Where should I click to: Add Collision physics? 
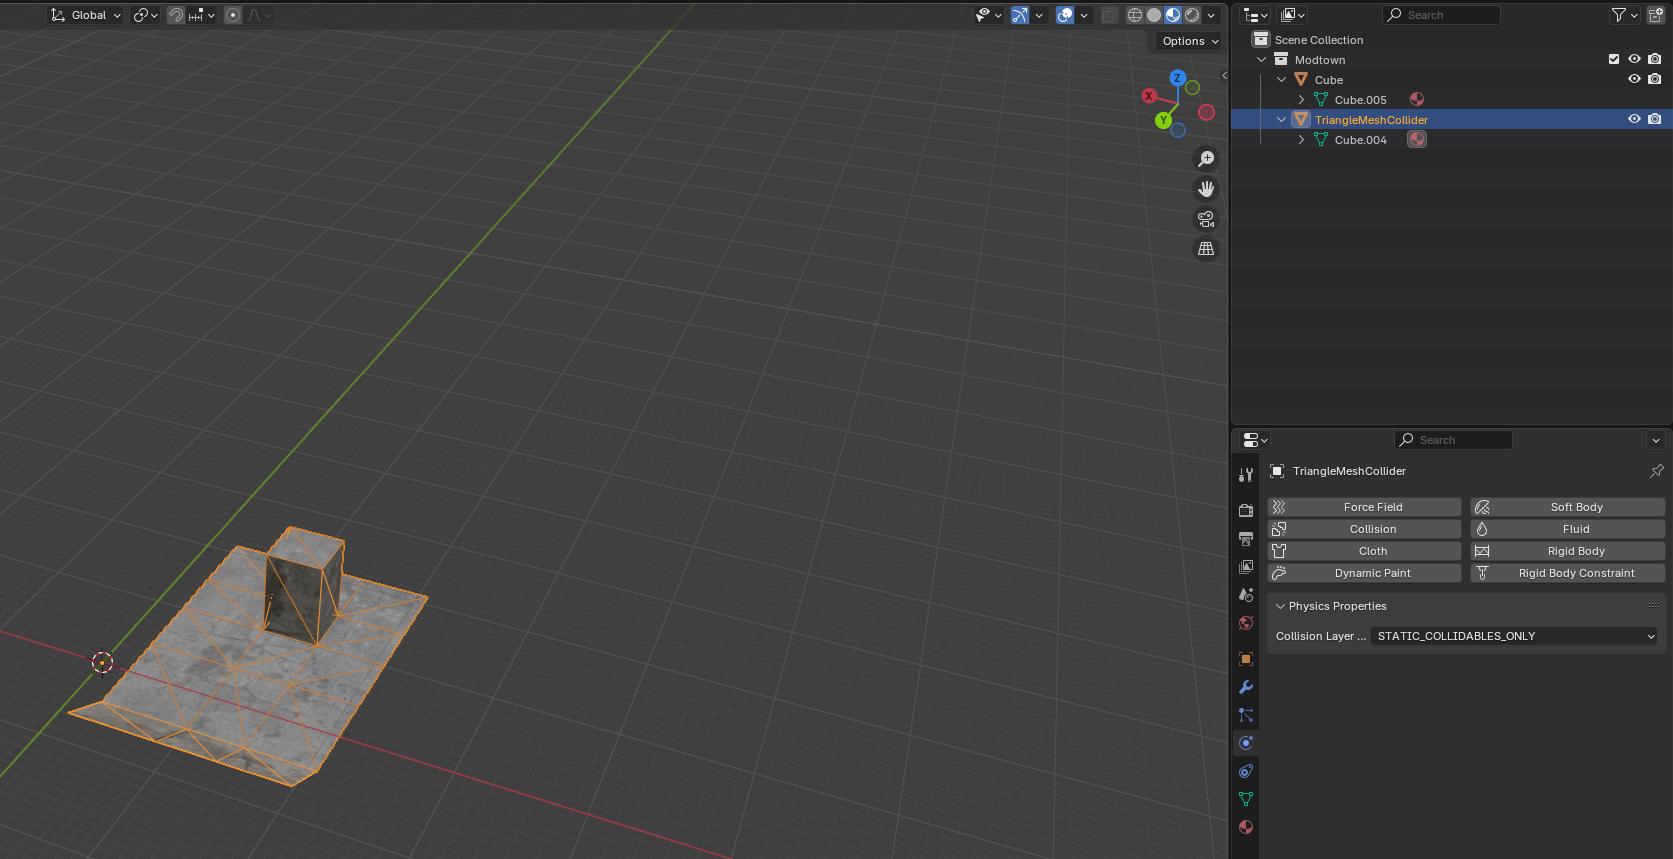[x=1364, y=529]
